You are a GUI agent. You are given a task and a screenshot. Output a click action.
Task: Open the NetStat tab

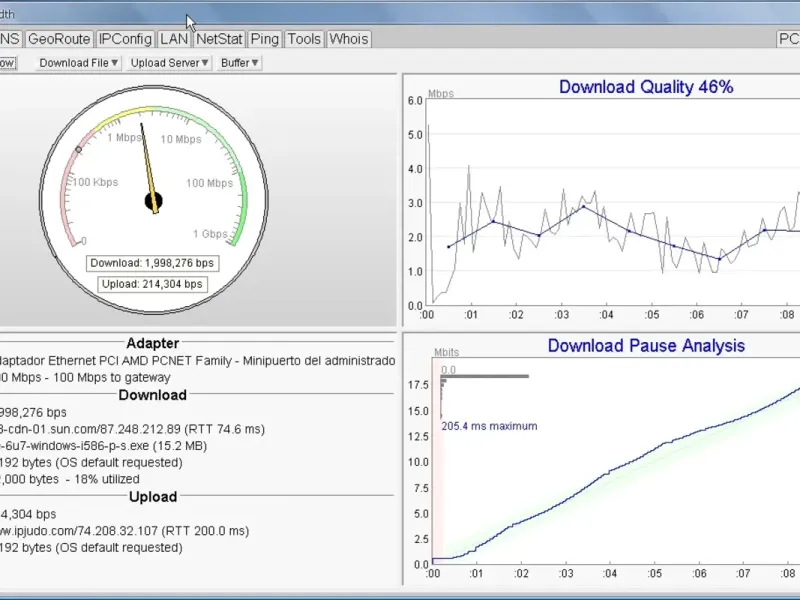click(219, 39)
